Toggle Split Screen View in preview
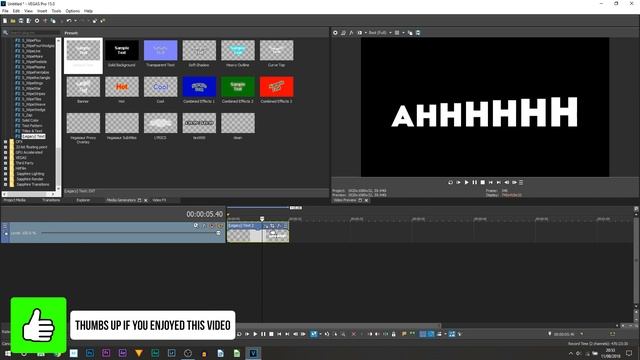This screenshot has height=360, width=640. (x=360, y=33)
